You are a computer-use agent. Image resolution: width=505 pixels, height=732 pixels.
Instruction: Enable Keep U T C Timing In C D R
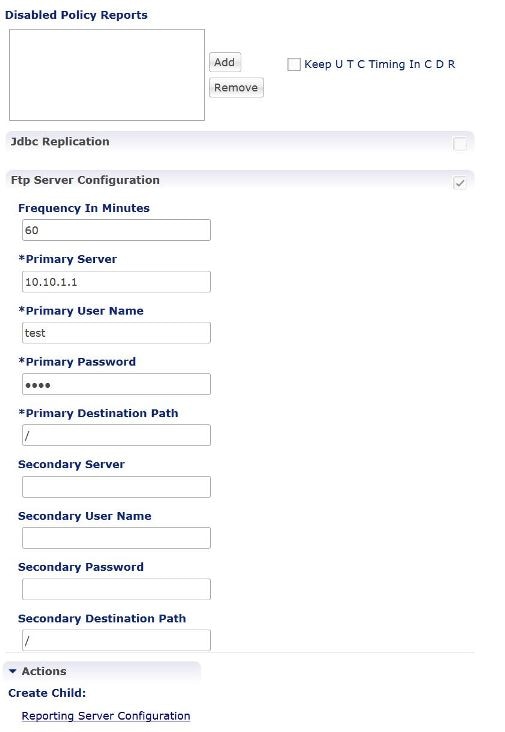pyautogui.click(x=294, y=64)
